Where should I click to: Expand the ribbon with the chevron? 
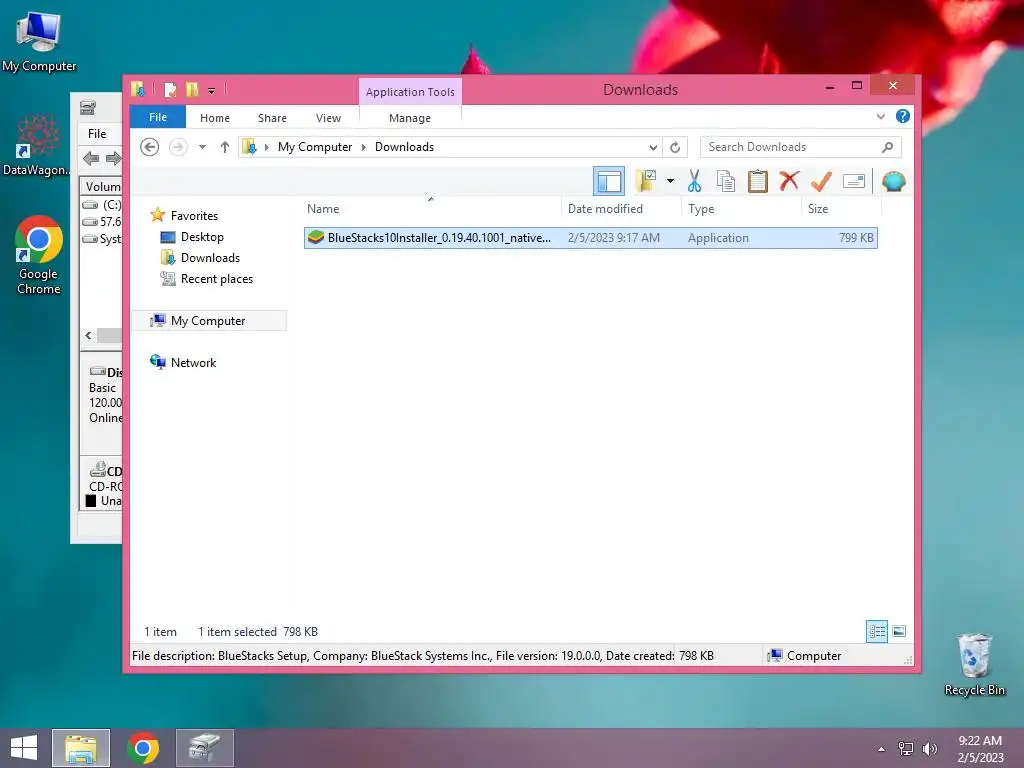(x=881, y=117)
